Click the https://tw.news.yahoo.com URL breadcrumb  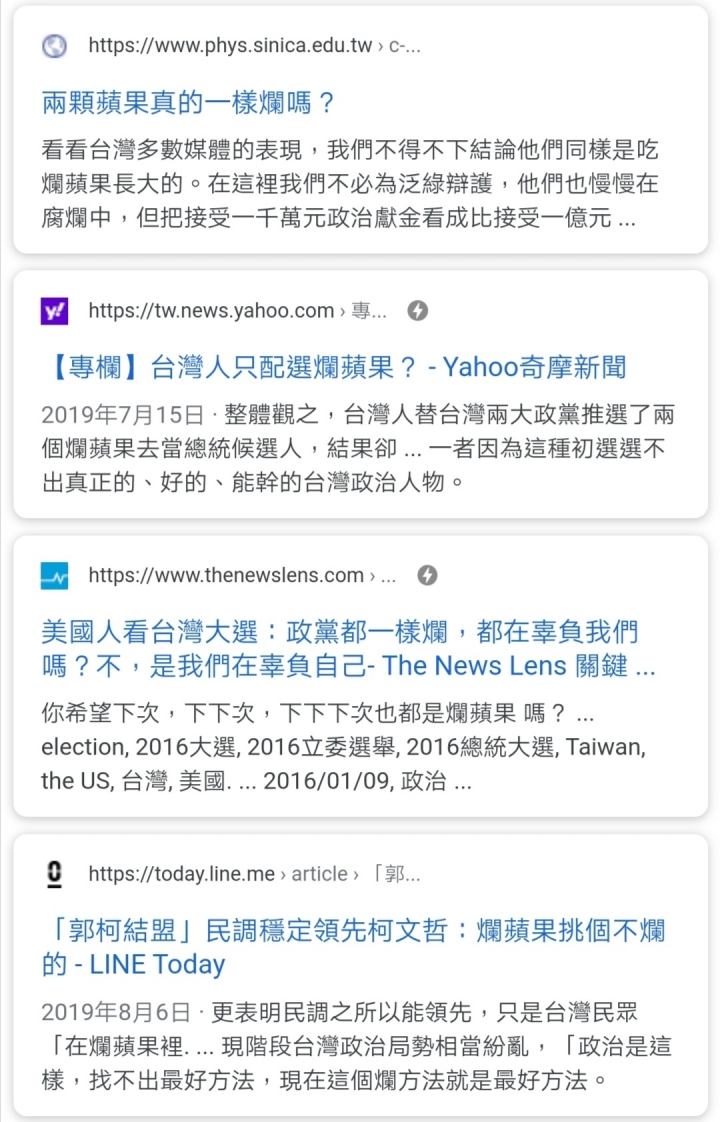point(211,311)
